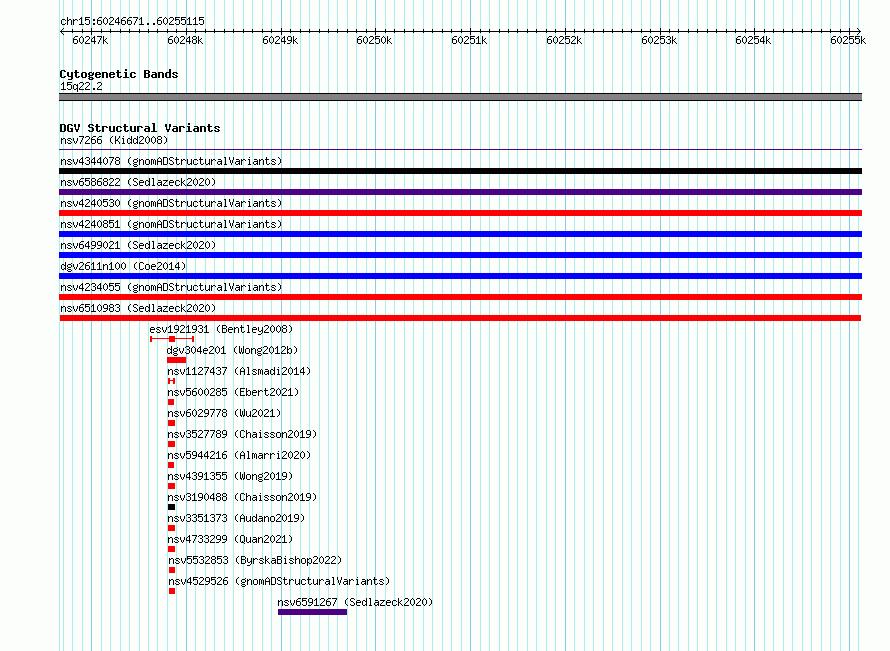
Task: Open nsv5532853 (ByrskaBishop2022) variant label
Action: tap(255, 560)
